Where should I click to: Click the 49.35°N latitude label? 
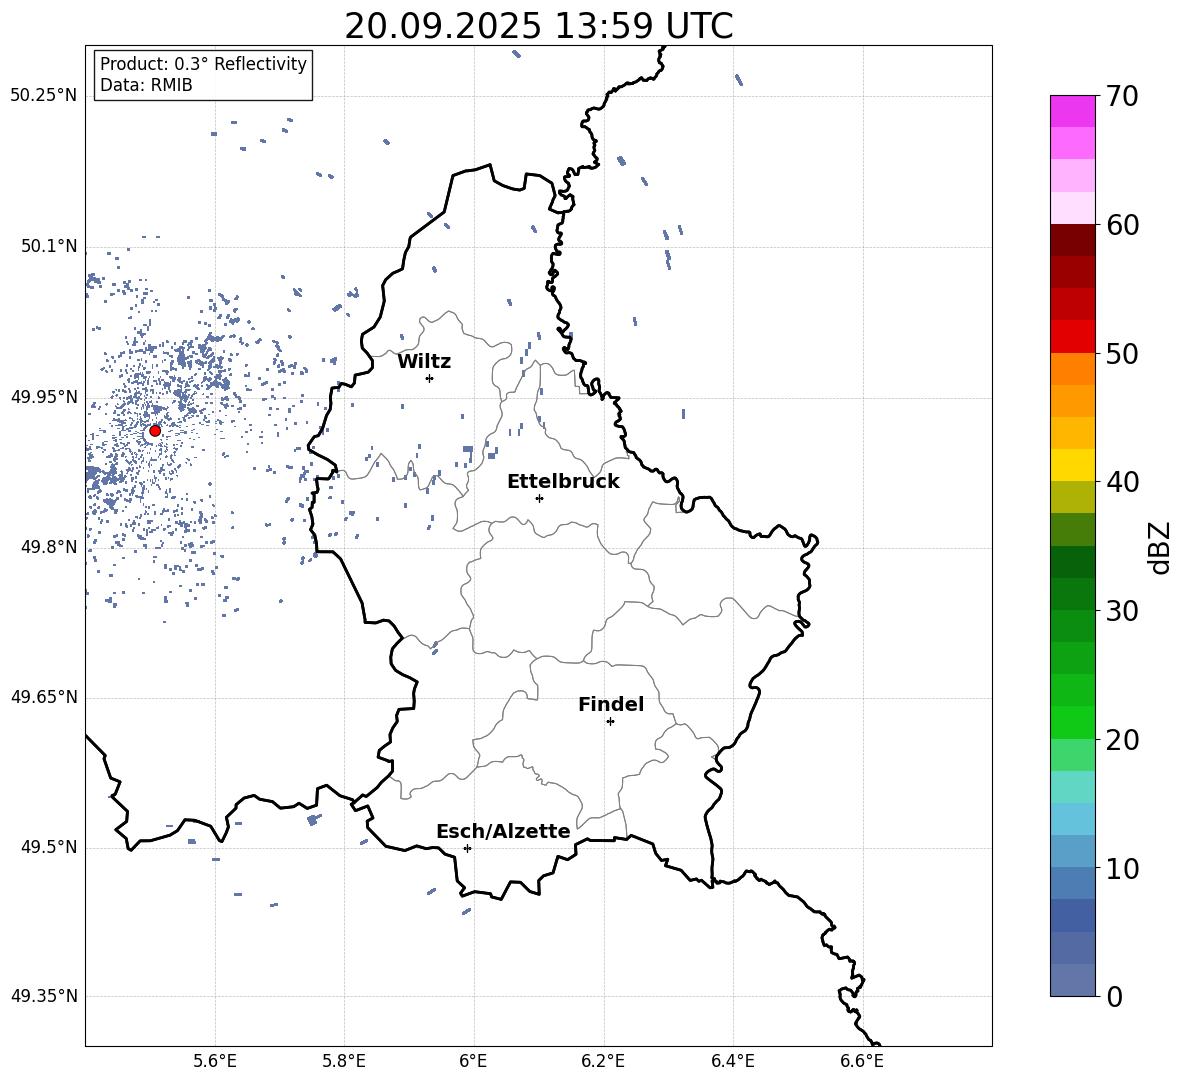(44, 996)
